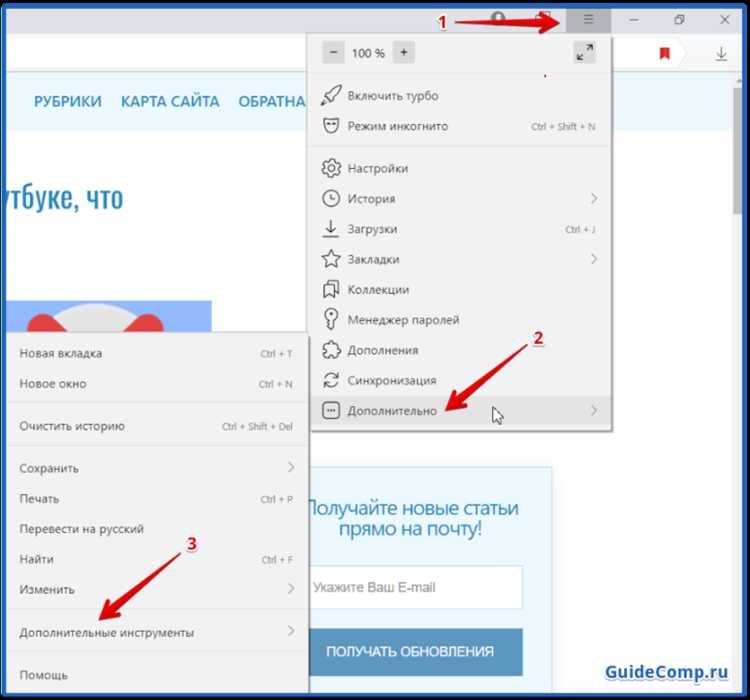The image size is (750, 700).
Task: Open the ОБРАТНА... site nav link
Action: (272, 101)
